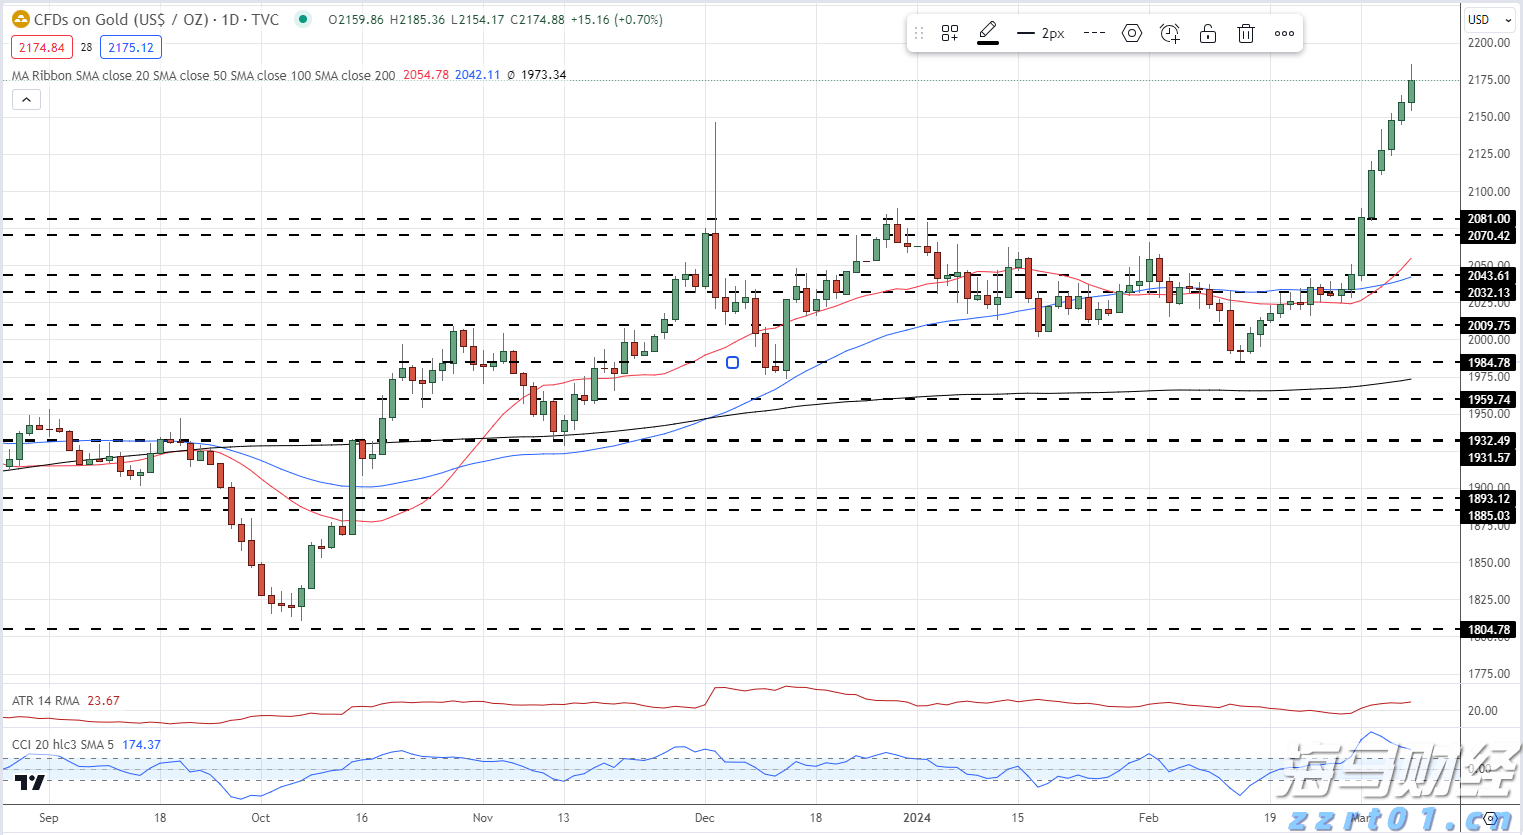Screen dimensions: 1523x835
Task: Open the USD currency dropdown
Action: (x=1489, y=19)
